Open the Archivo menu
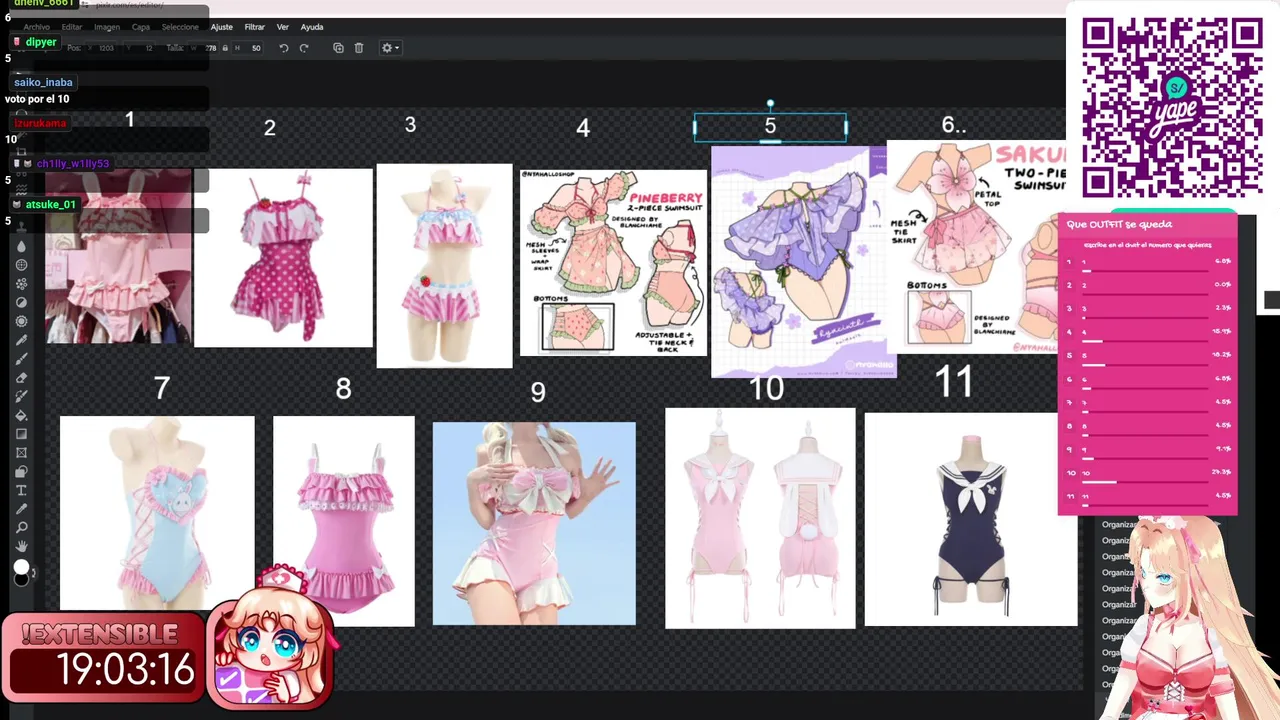The width and height of the screenshot is (1280, 720). point(36,27)
